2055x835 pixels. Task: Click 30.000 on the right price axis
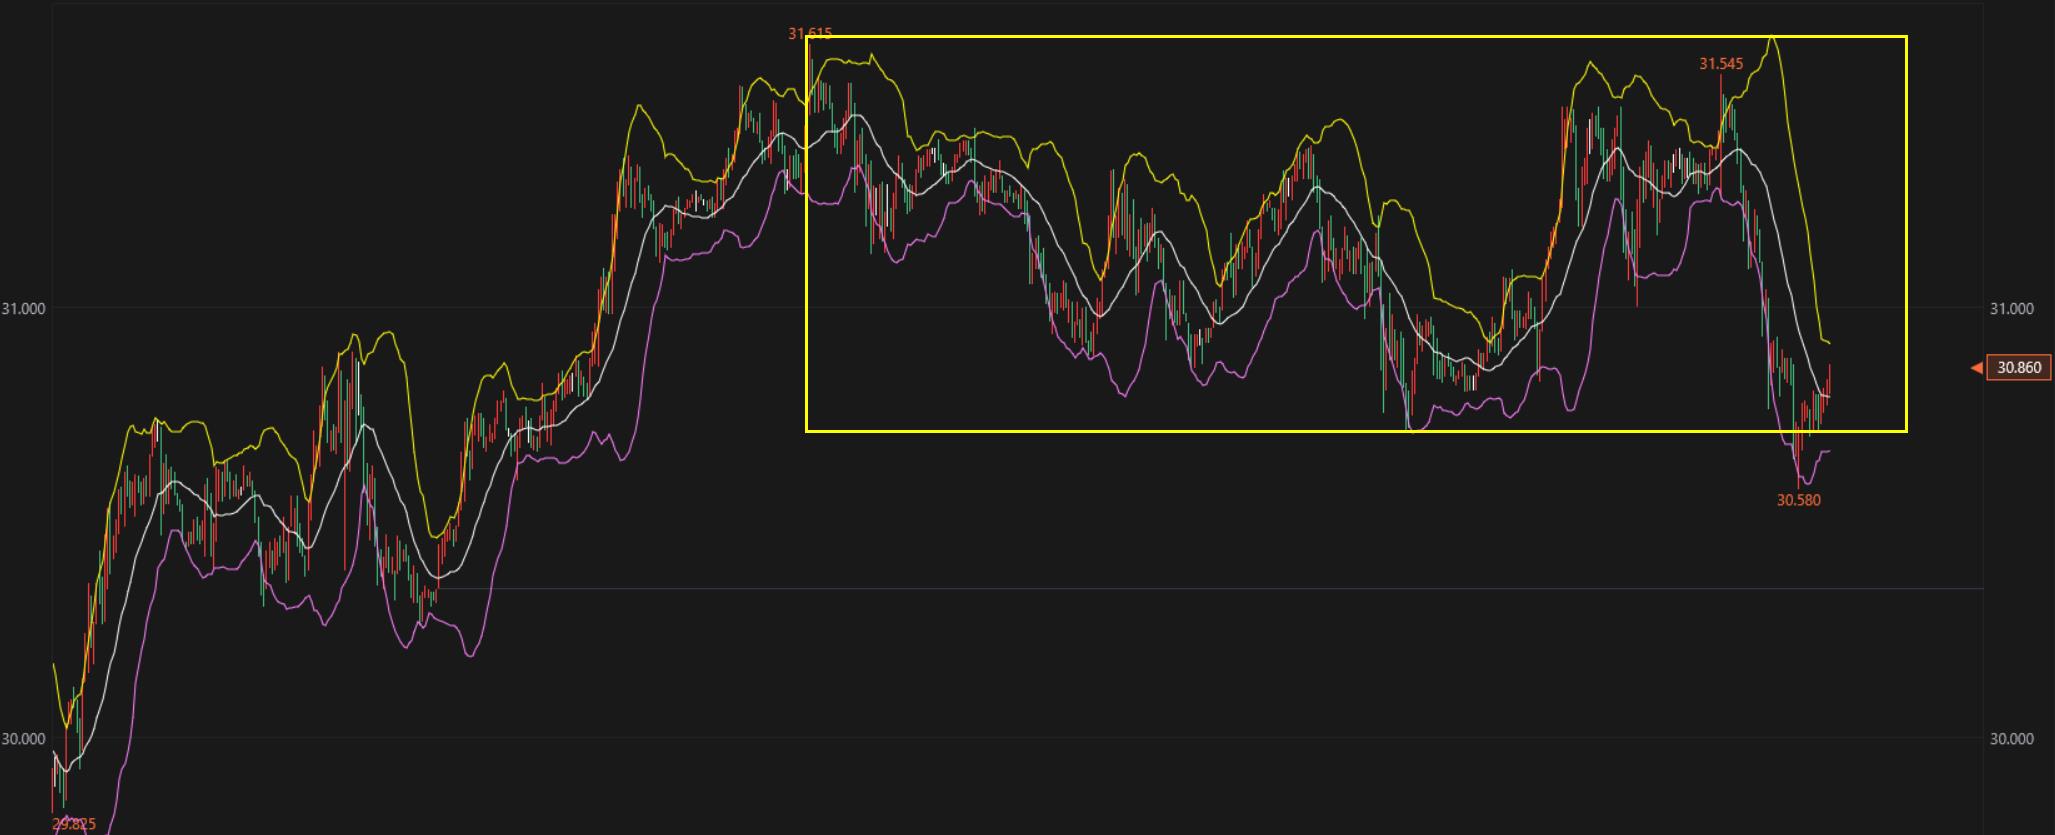pos(2011,739)
